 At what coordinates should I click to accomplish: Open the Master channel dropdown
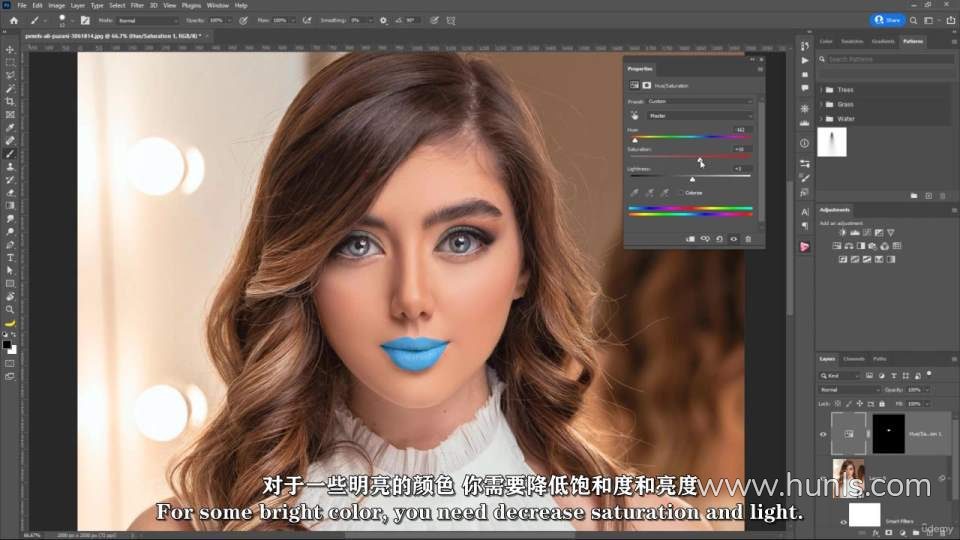point(700,116)
